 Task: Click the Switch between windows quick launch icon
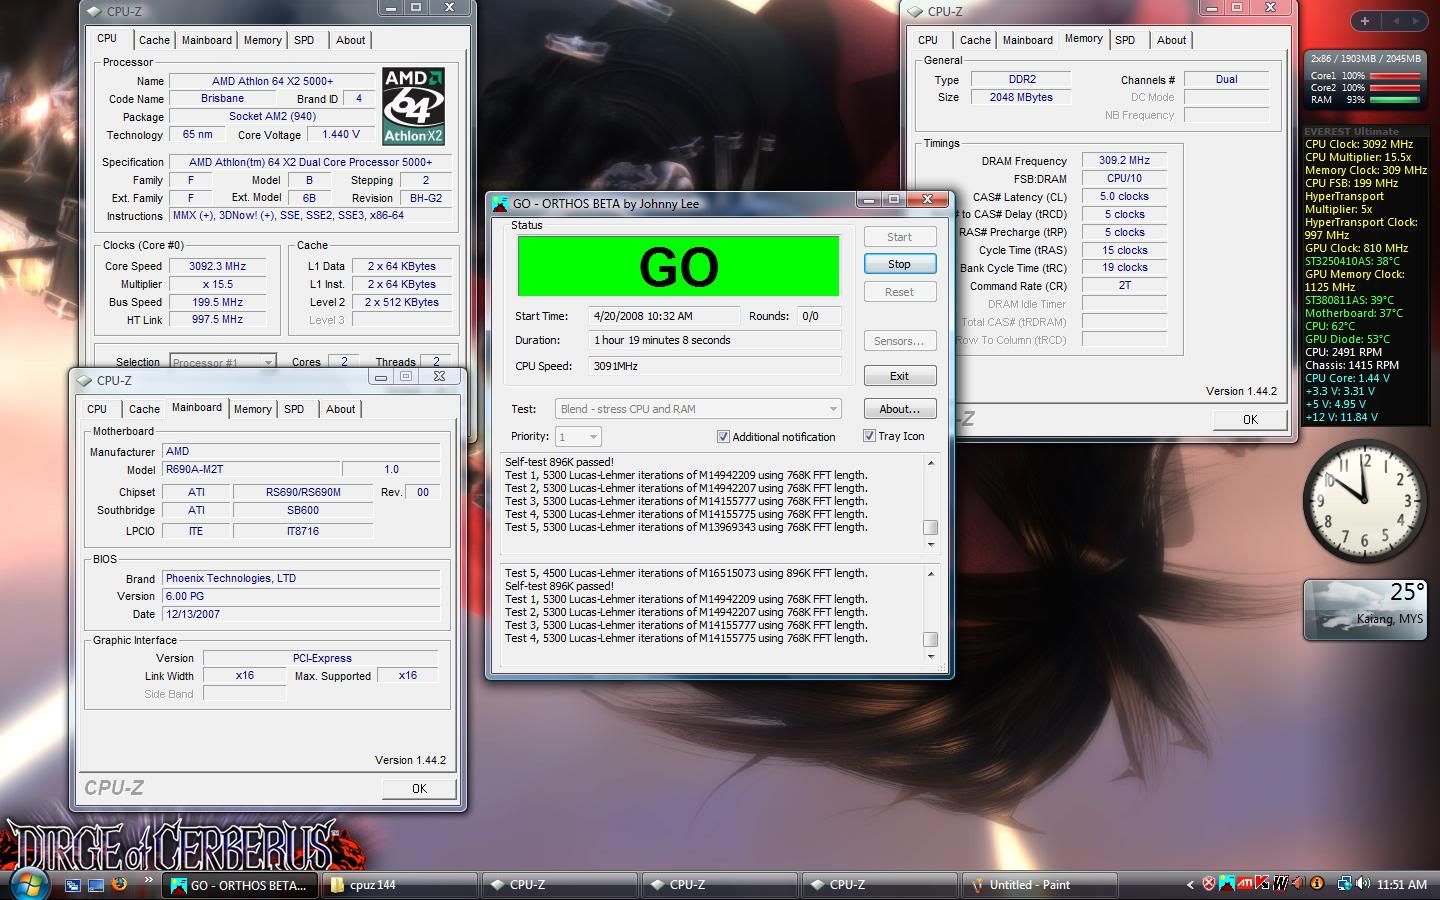click(x=73, y=885)
